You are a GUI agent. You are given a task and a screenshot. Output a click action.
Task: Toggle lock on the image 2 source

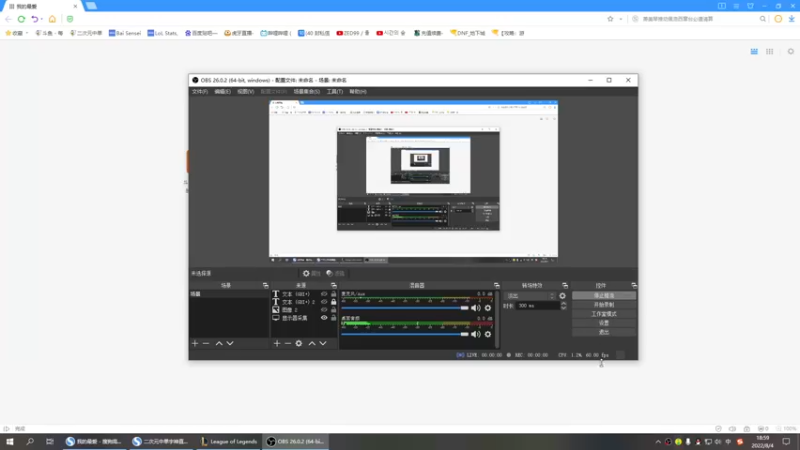(334, 310)
